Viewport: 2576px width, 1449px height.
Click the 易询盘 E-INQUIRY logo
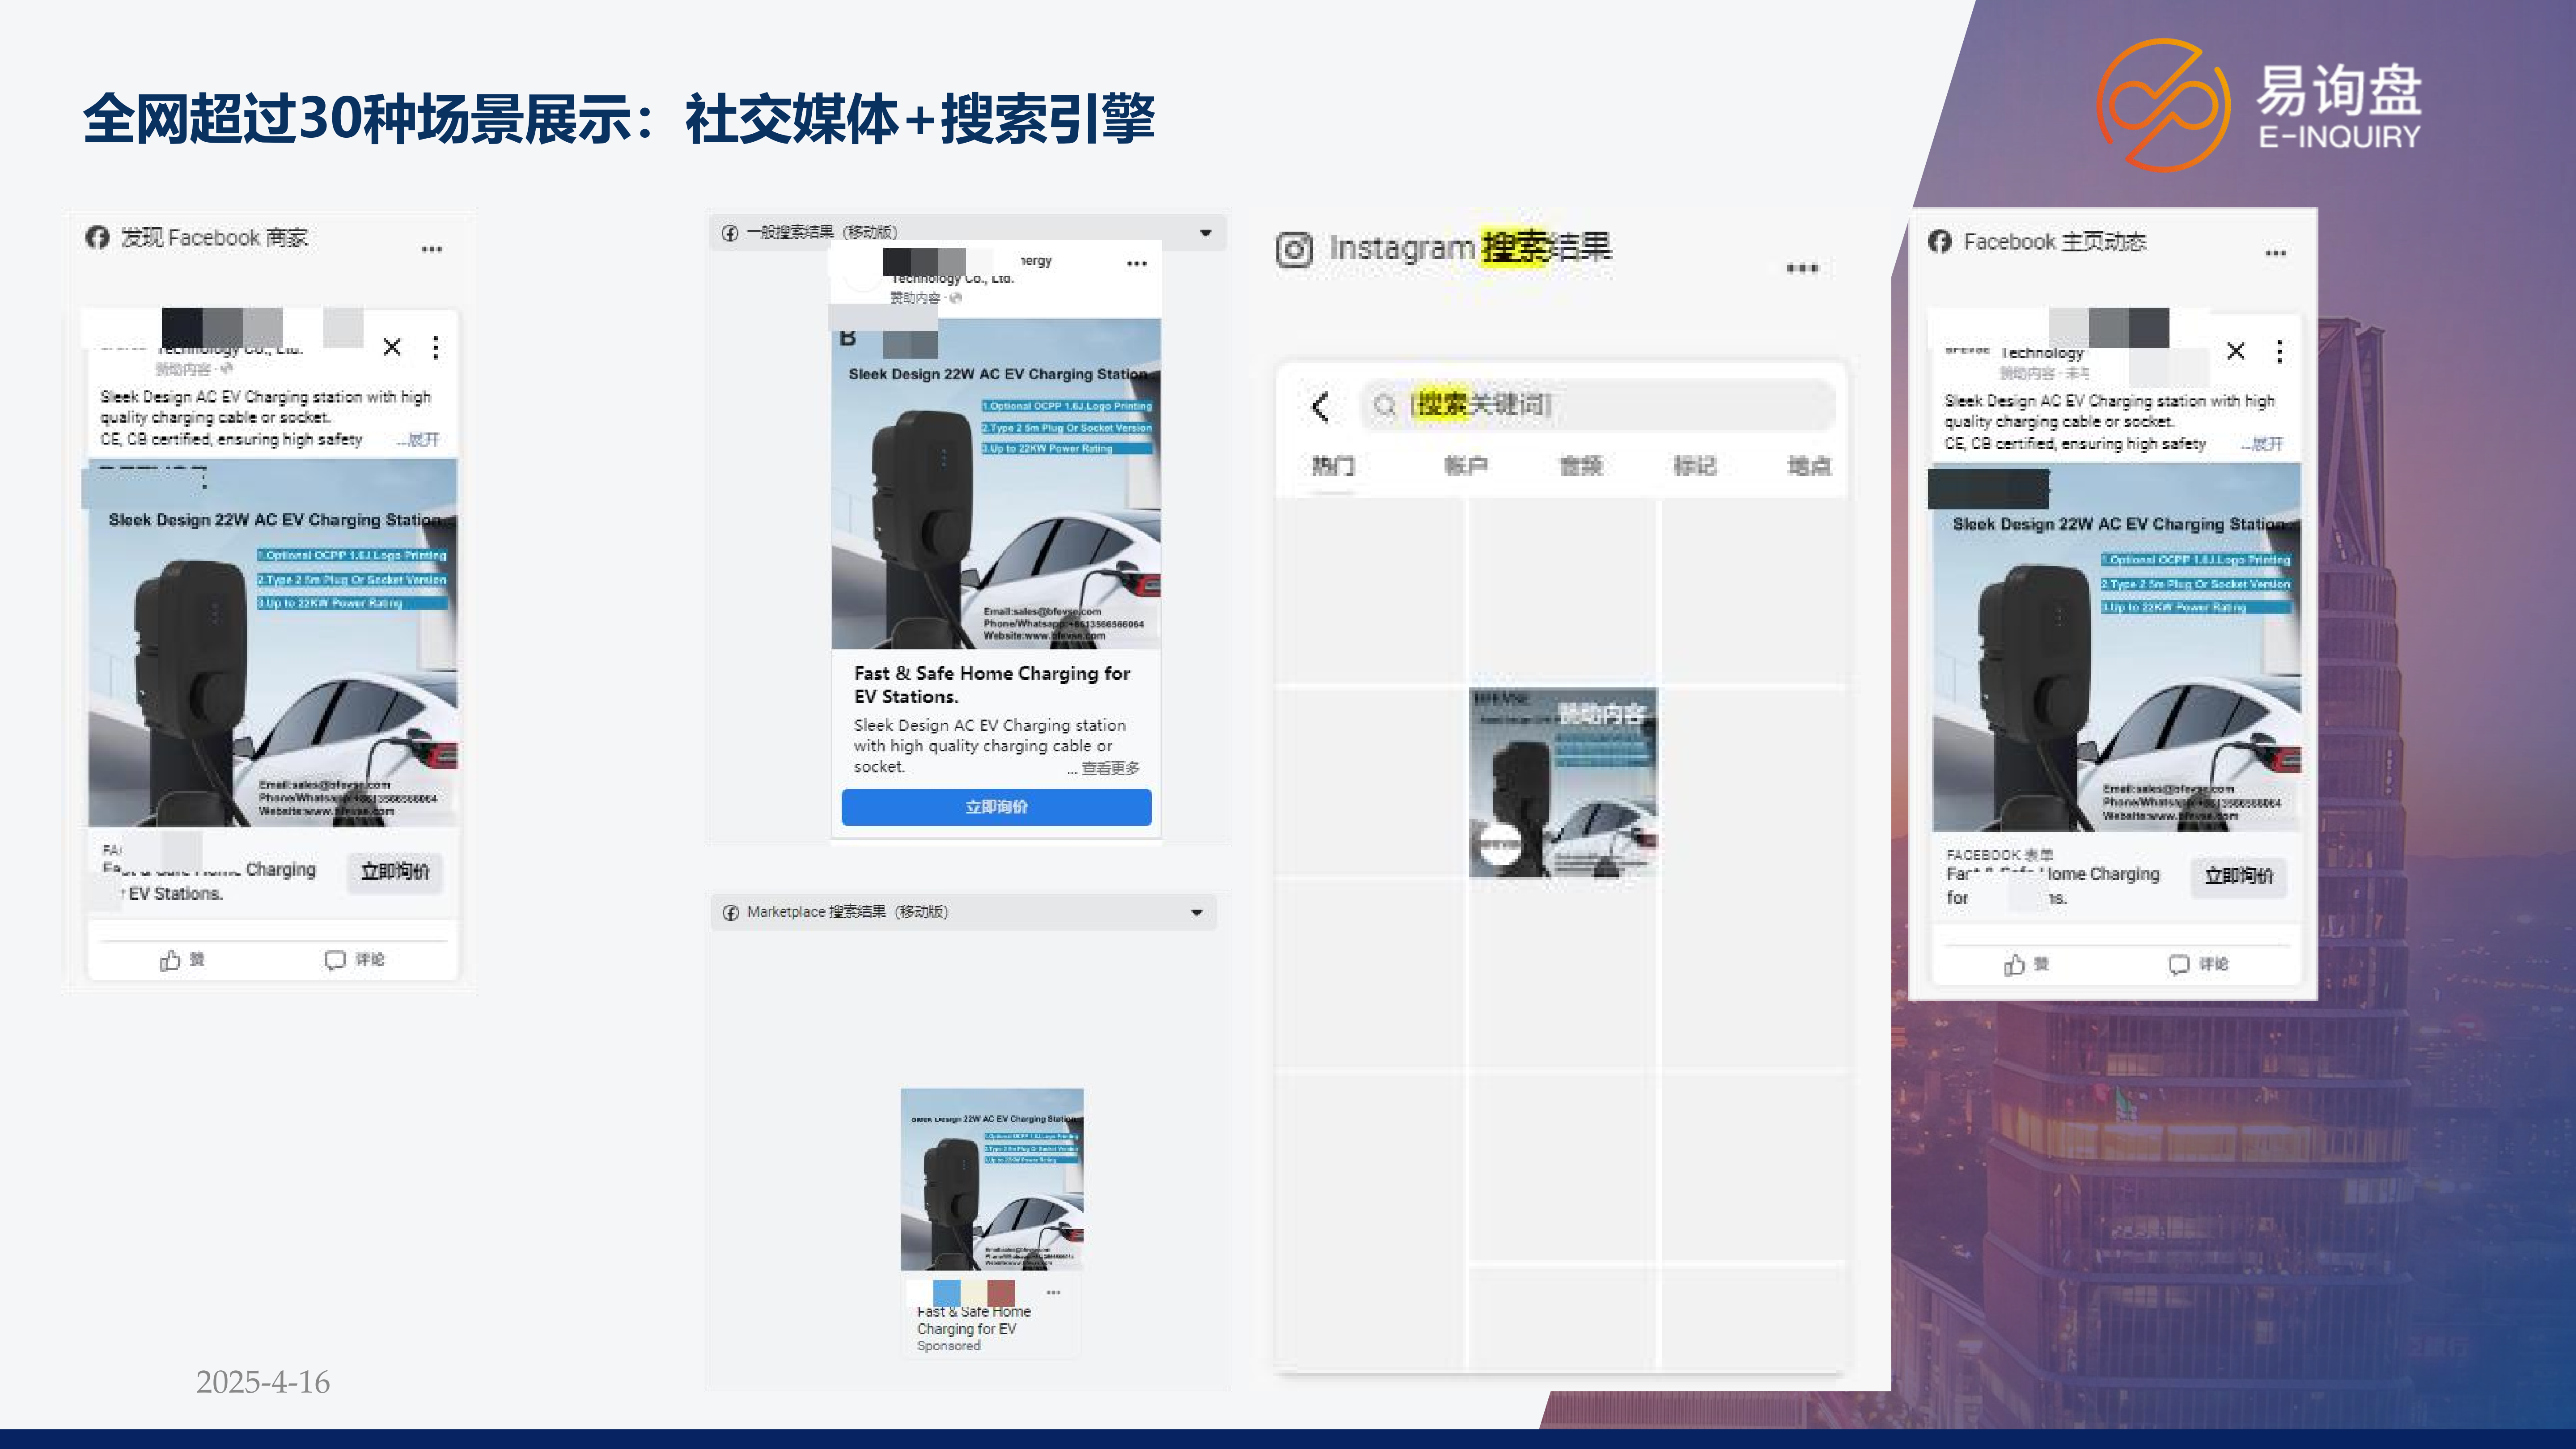click(x=2260, y=105)
